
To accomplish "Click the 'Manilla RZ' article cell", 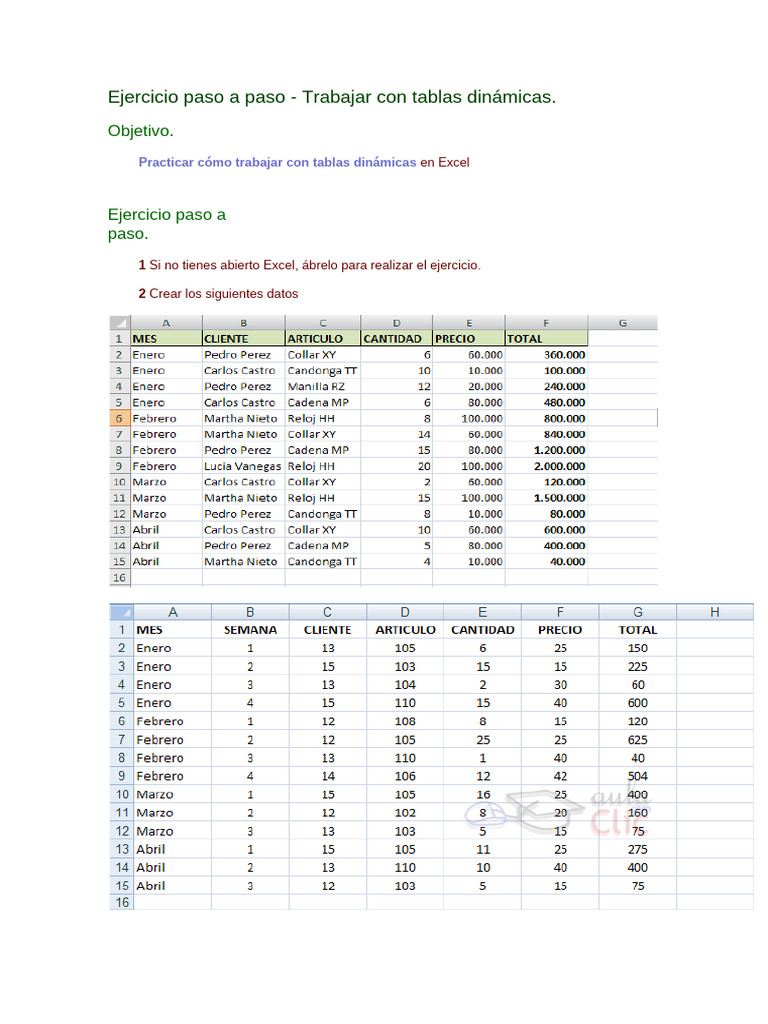I will click(x=316, y=386).
